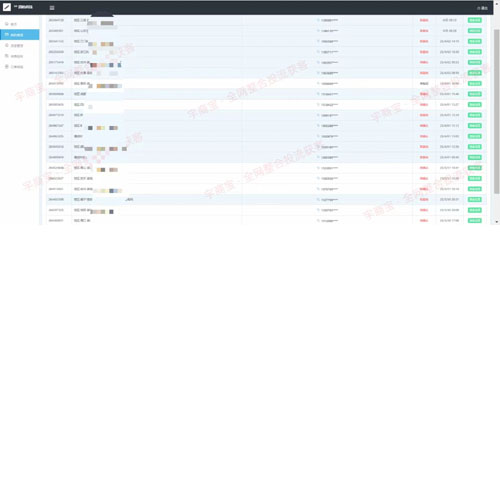Screen dimensions: 500x500
Task: Click the phone icon in the first table row
Action: [318, 20]
